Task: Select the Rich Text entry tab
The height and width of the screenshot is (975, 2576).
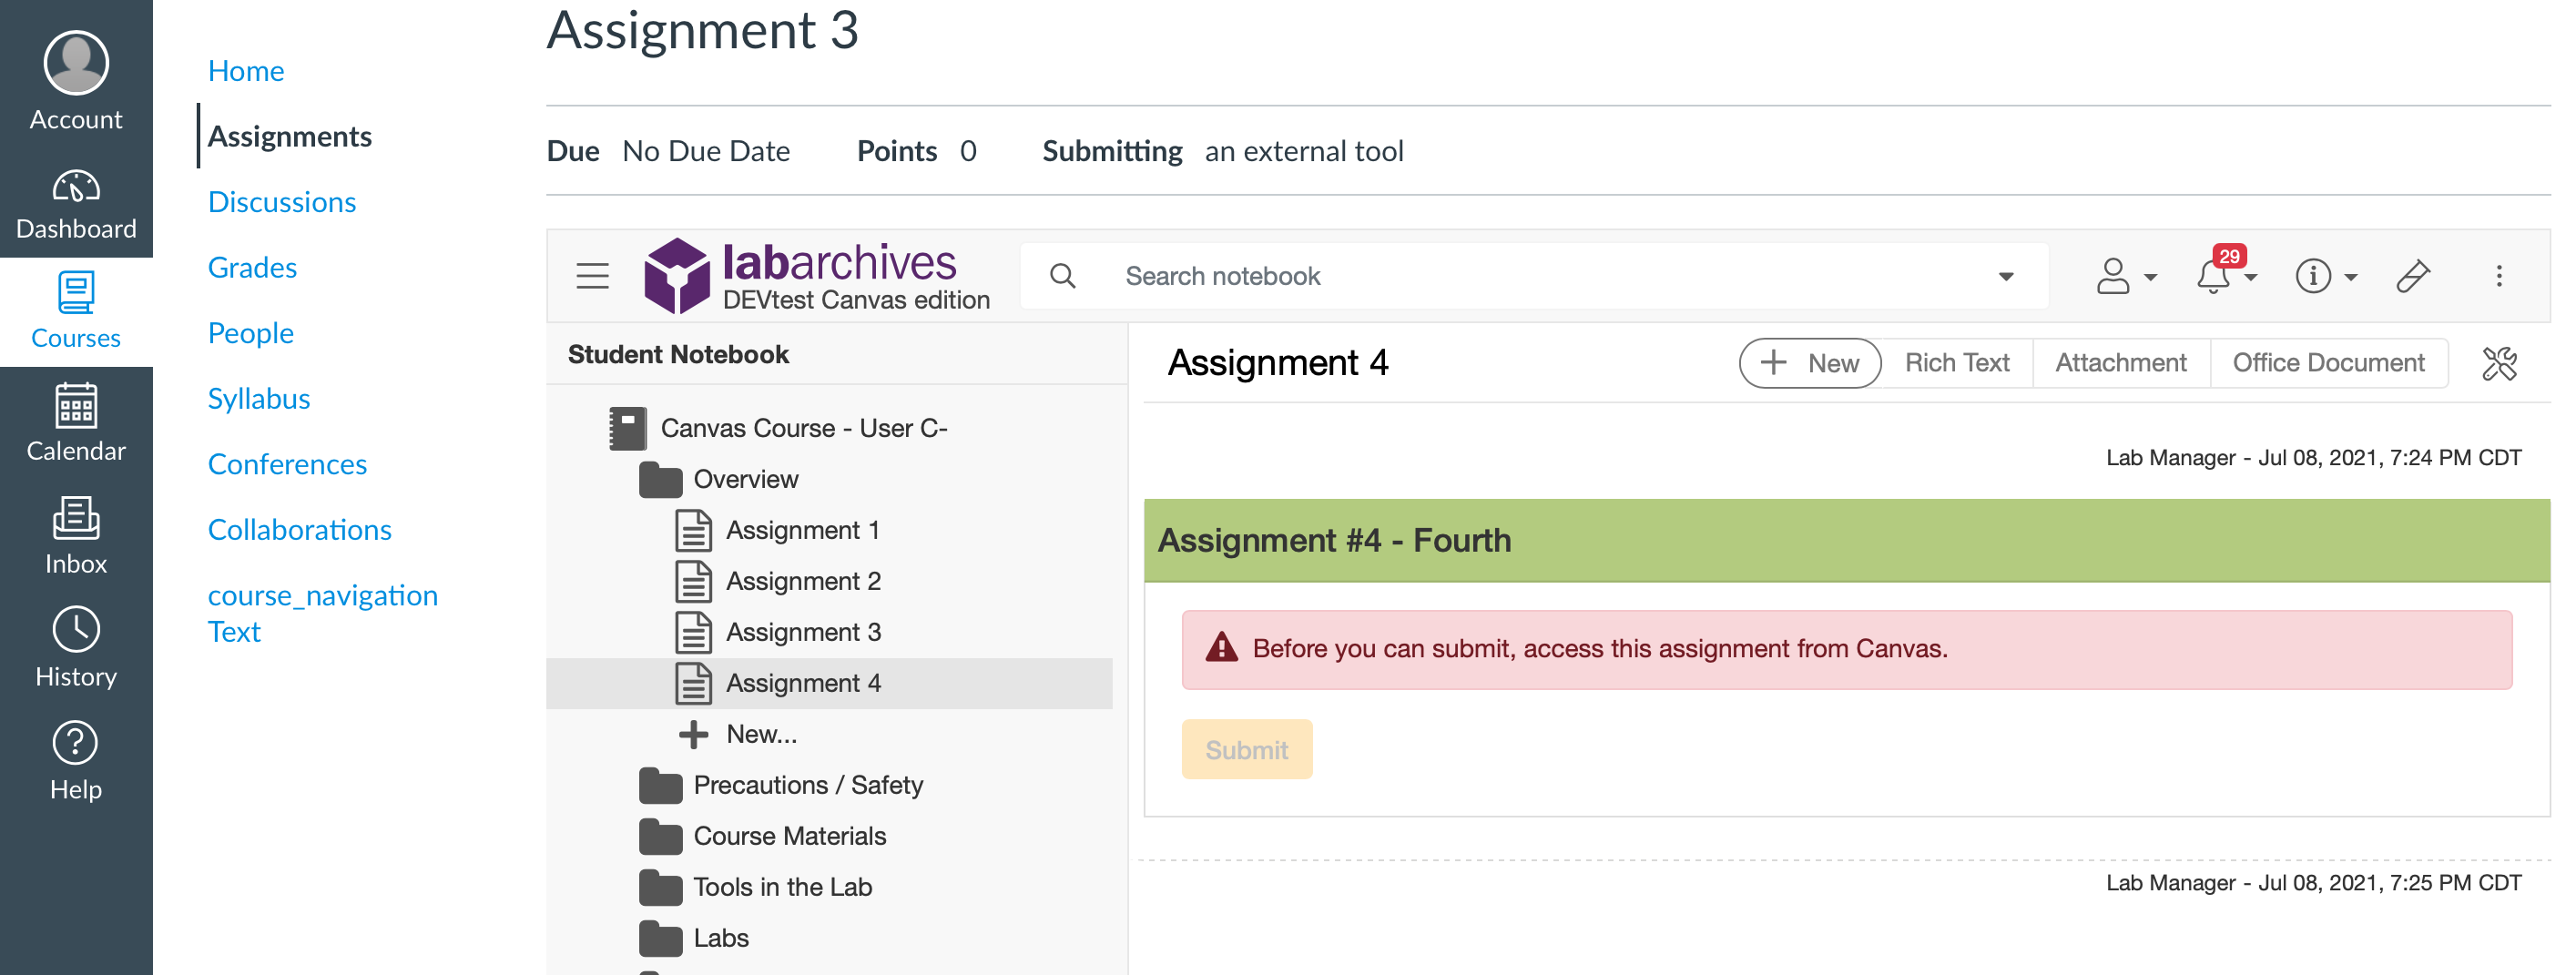Action: point(1956,363)
